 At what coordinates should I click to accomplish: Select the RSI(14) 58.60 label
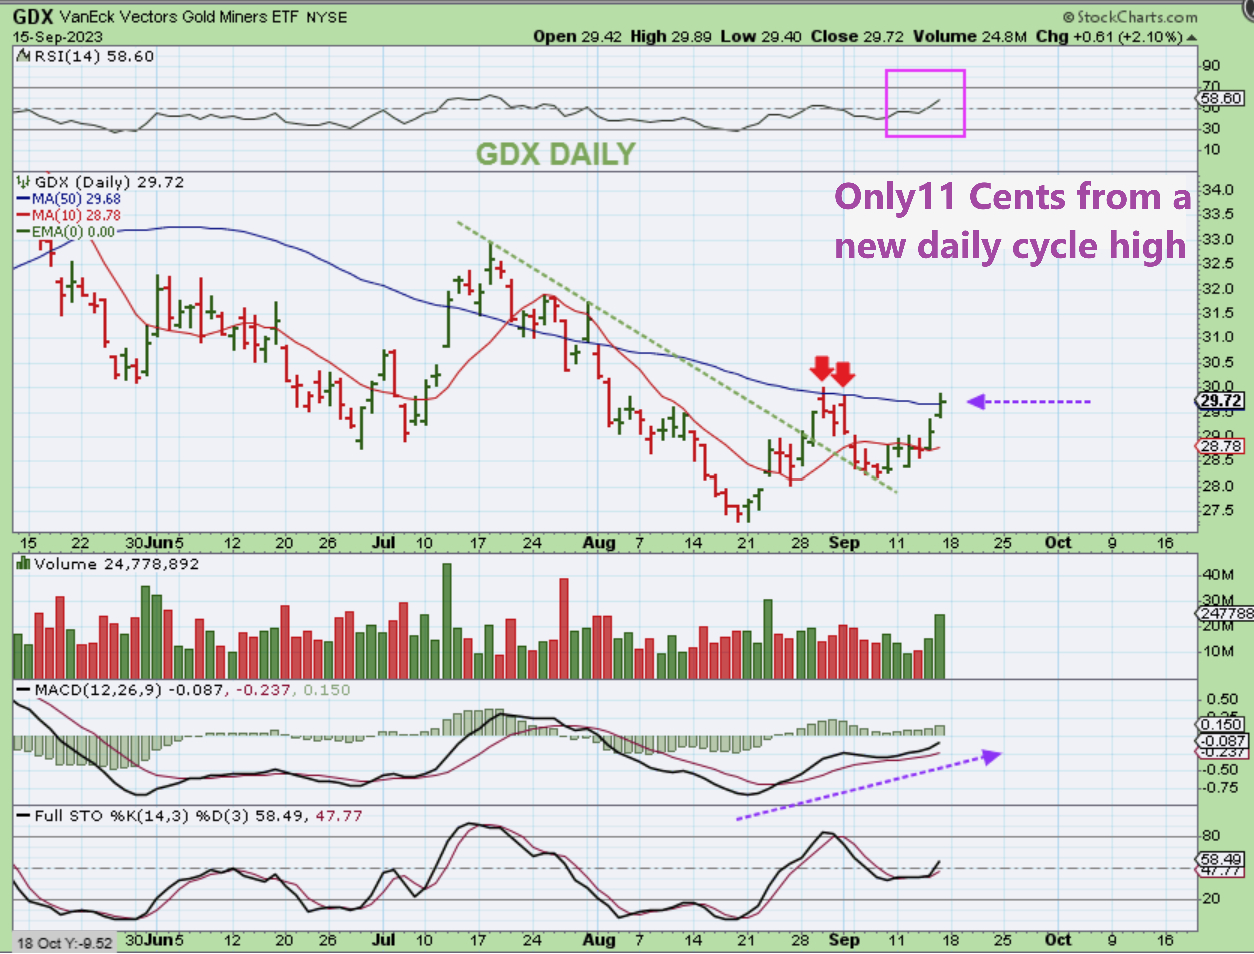coord(95,57)
